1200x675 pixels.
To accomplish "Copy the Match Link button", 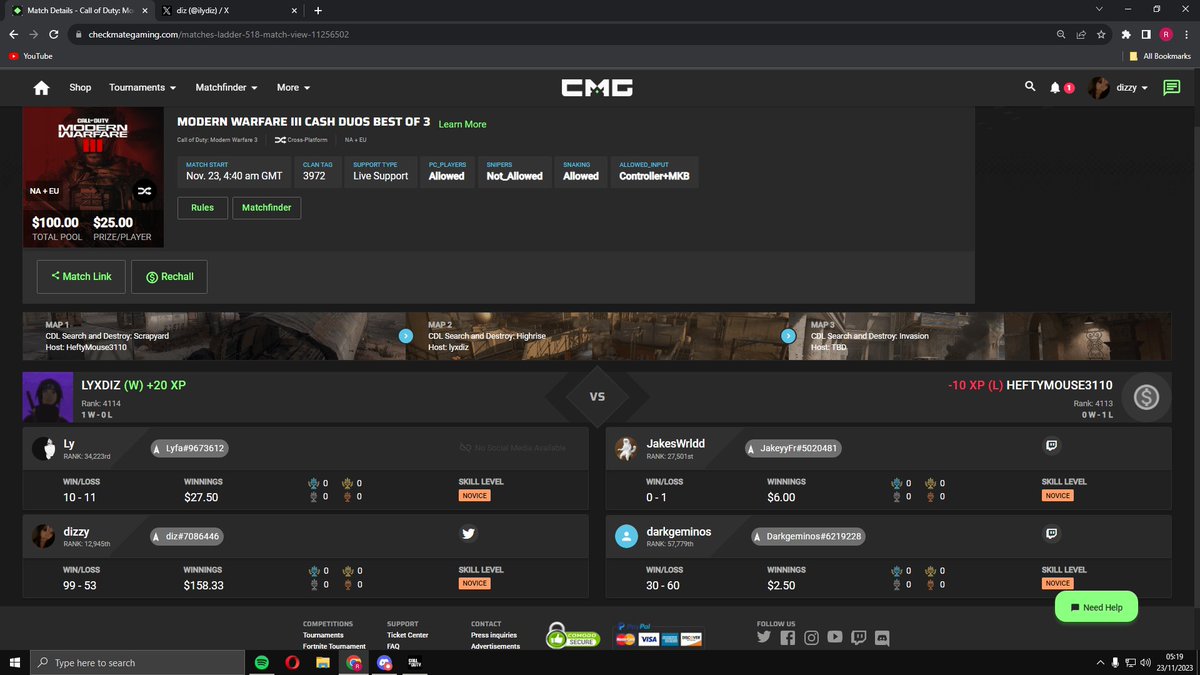I will [81, 277].
